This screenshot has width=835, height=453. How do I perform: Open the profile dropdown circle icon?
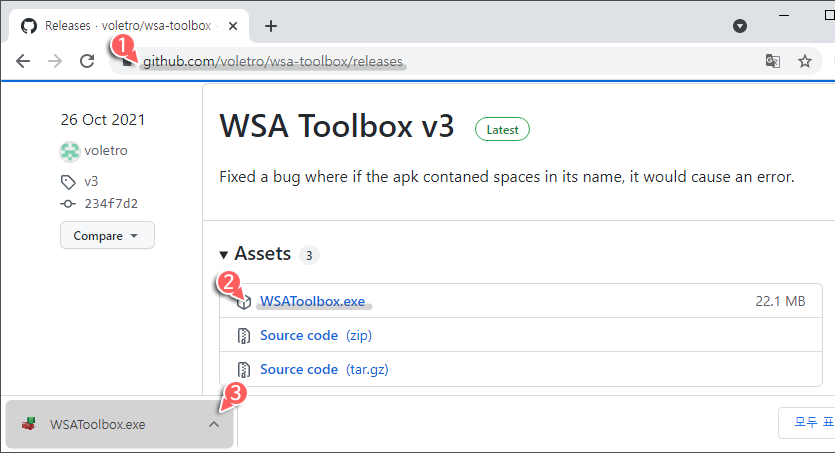click(x=740, y=26)
